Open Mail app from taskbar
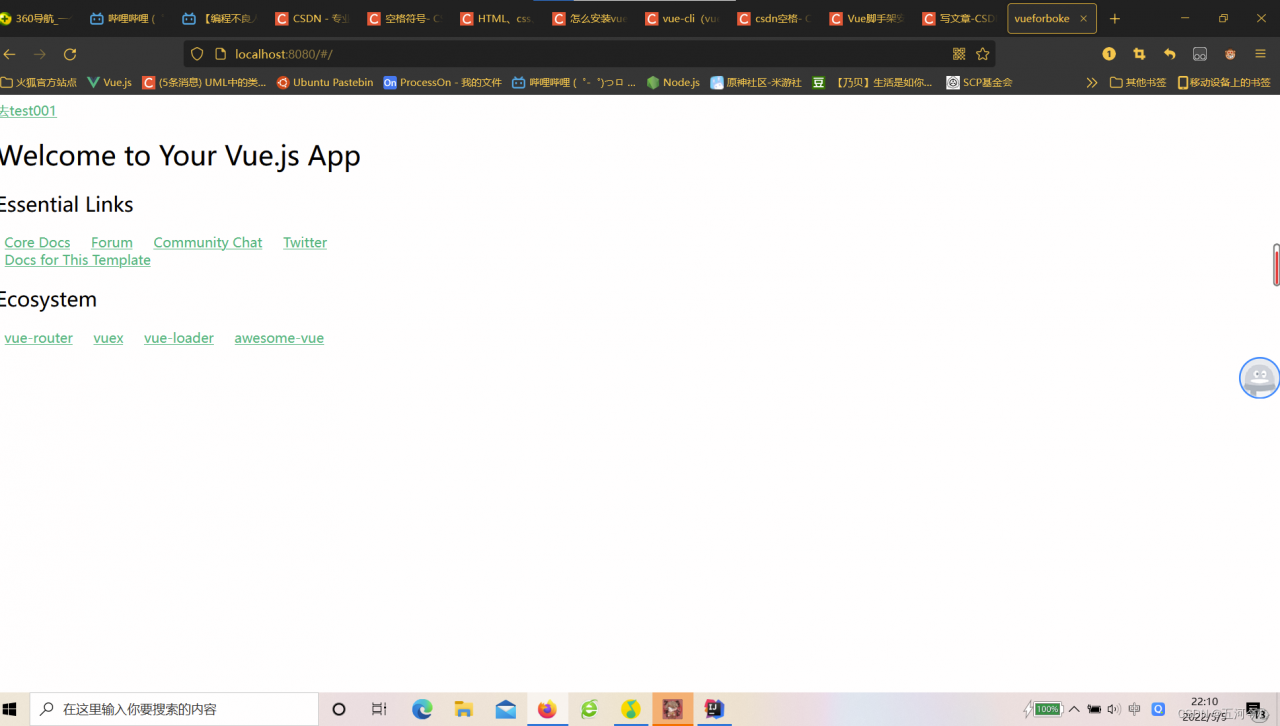 (x=506, y=709)
